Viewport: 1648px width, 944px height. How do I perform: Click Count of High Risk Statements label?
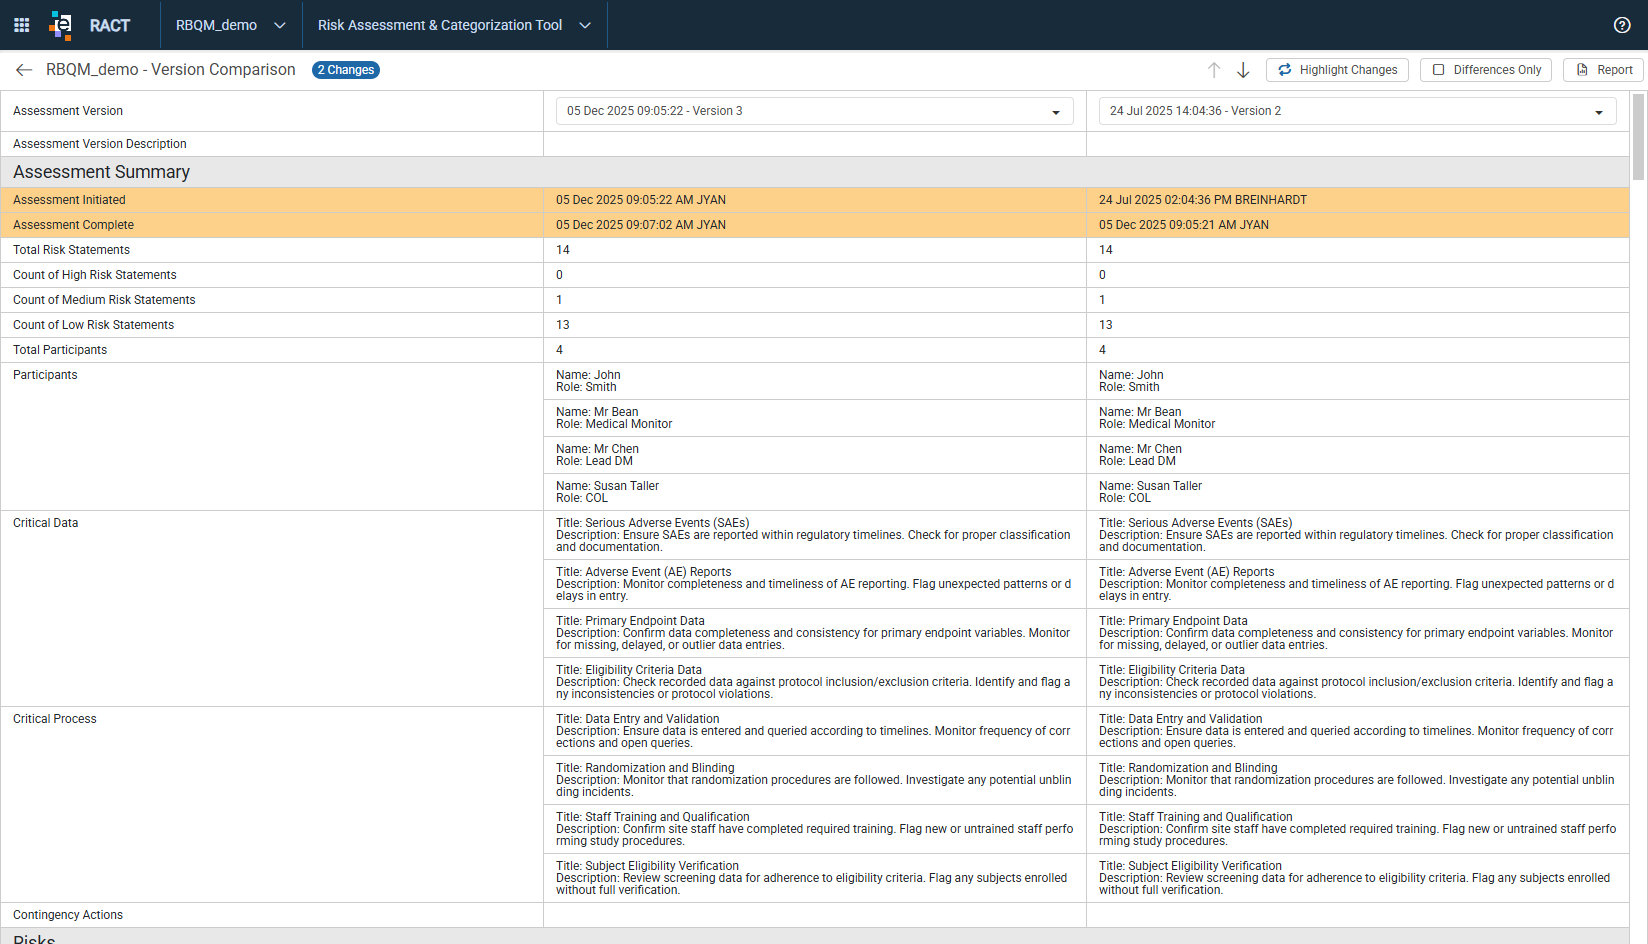(95, 275)
